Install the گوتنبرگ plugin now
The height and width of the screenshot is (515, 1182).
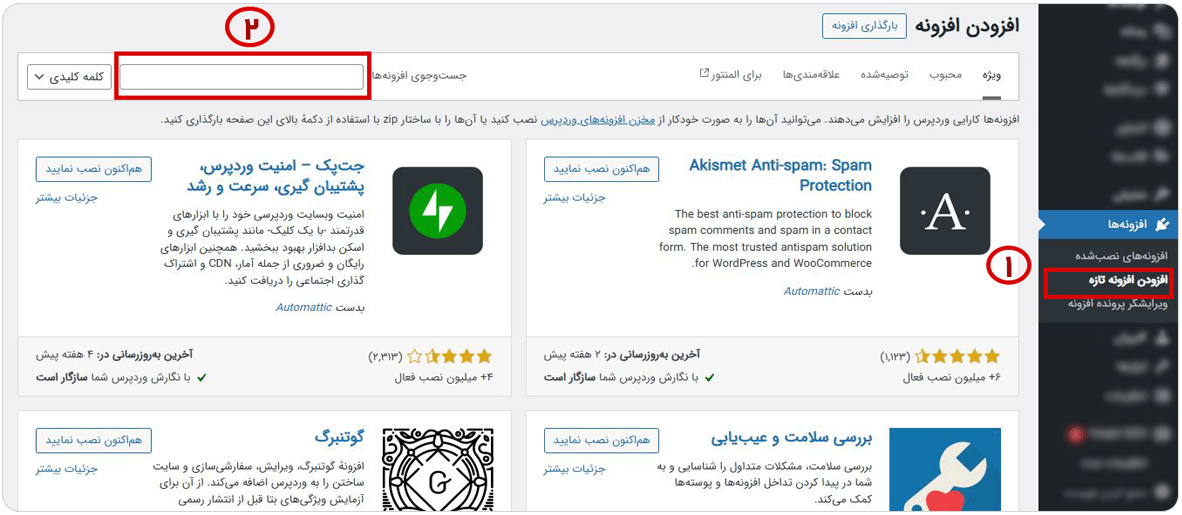click(x=93, y=440)
